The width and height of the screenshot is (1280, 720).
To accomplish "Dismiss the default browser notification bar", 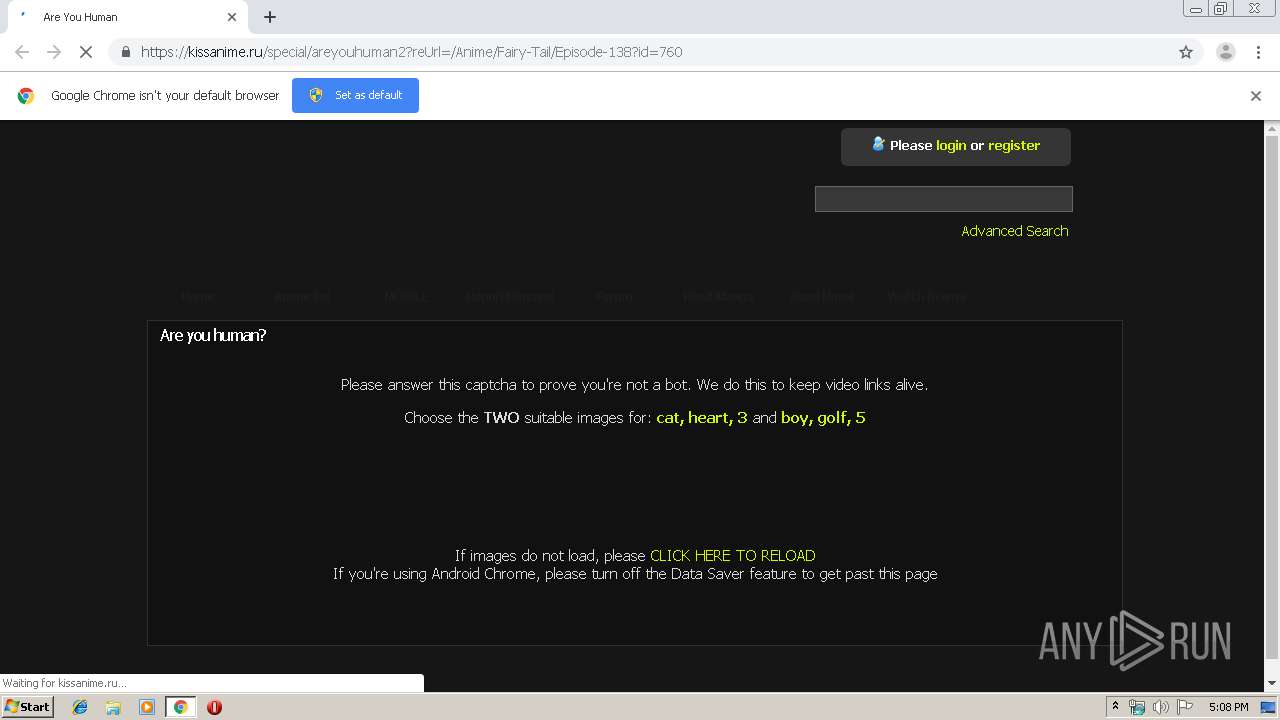I will click(1256, 96).
